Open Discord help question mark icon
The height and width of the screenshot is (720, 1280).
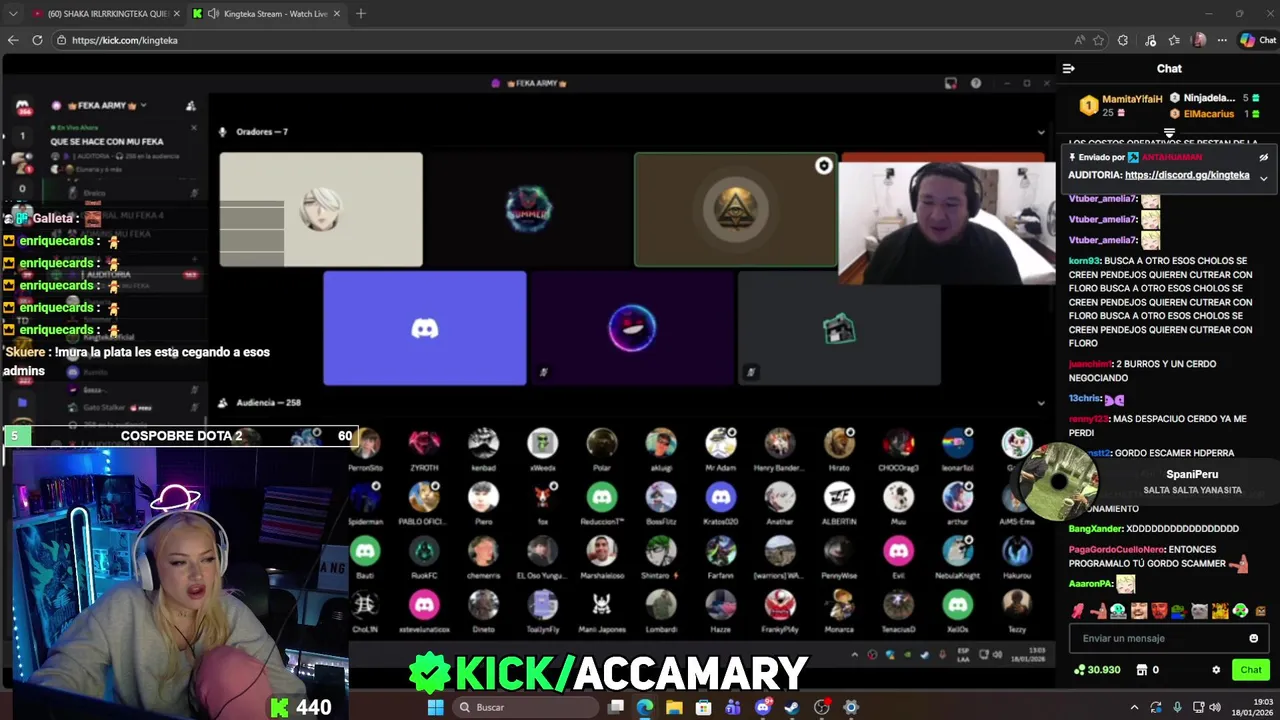tap(976, 83)
